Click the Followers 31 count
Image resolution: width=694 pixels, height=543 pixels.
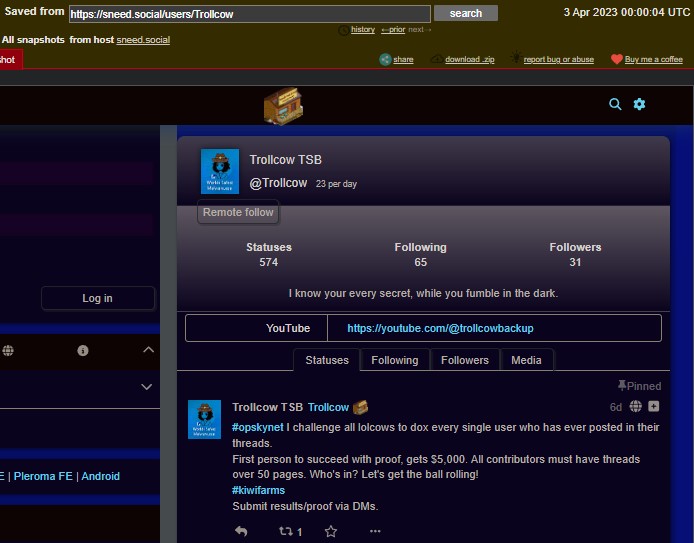(575, 254)
